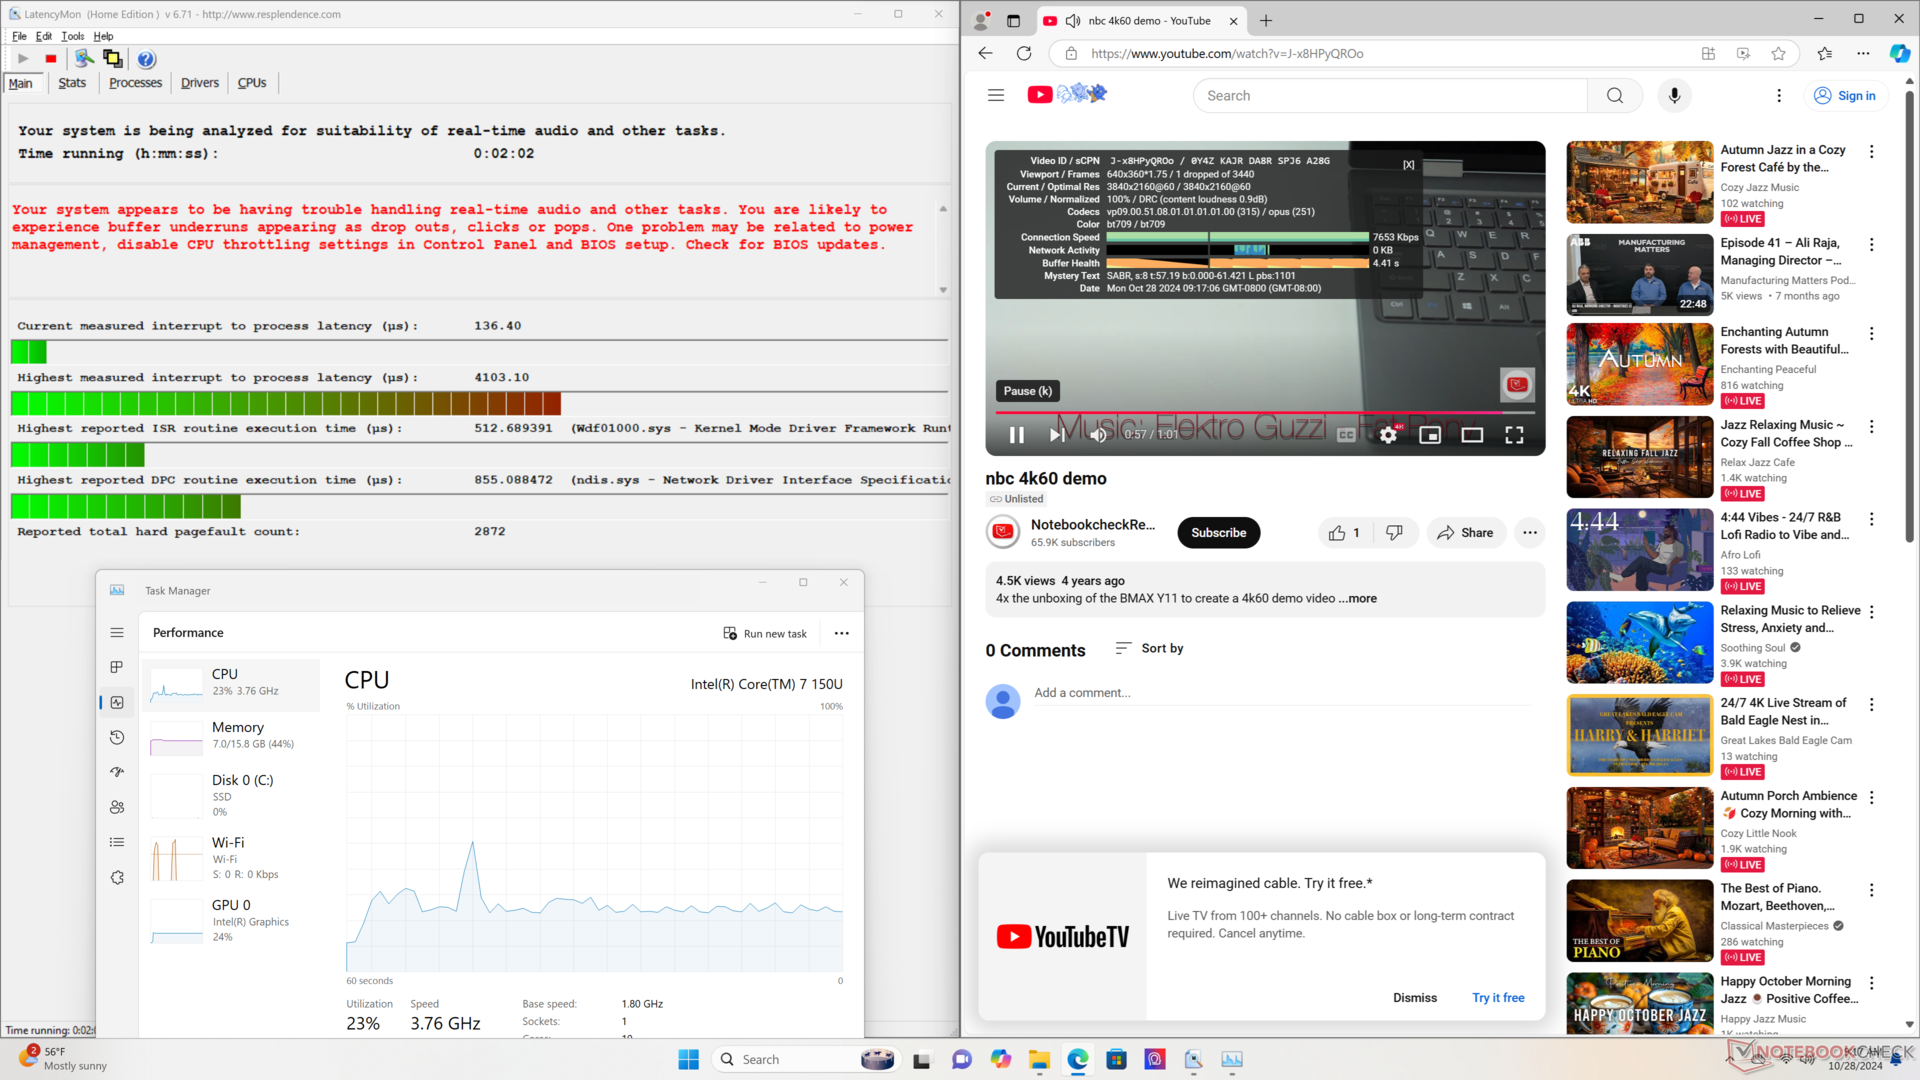1920x1080 pixels.
Task: Stop the LatencyMon monitor with the red button
Action: point(51,59)
